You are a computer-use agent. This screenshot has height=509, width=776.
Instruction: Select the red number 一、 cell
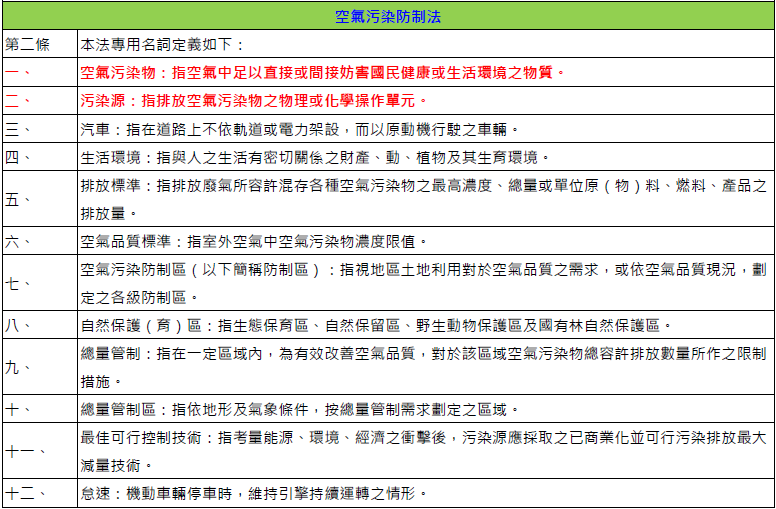[40, 73]
